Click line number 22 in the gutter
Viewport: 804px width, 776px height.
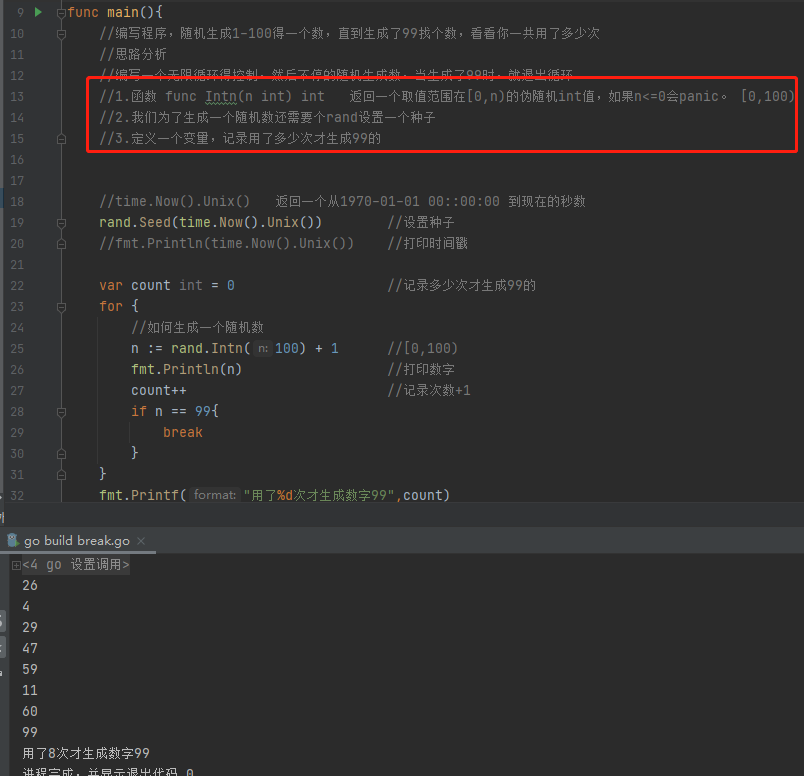pyautogui.click(x=17, y=285)
